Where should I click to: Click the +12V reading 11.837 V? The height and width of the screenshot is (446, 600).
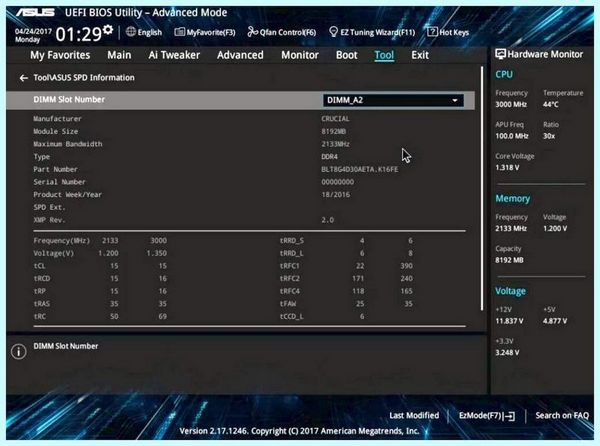[509, 321]
